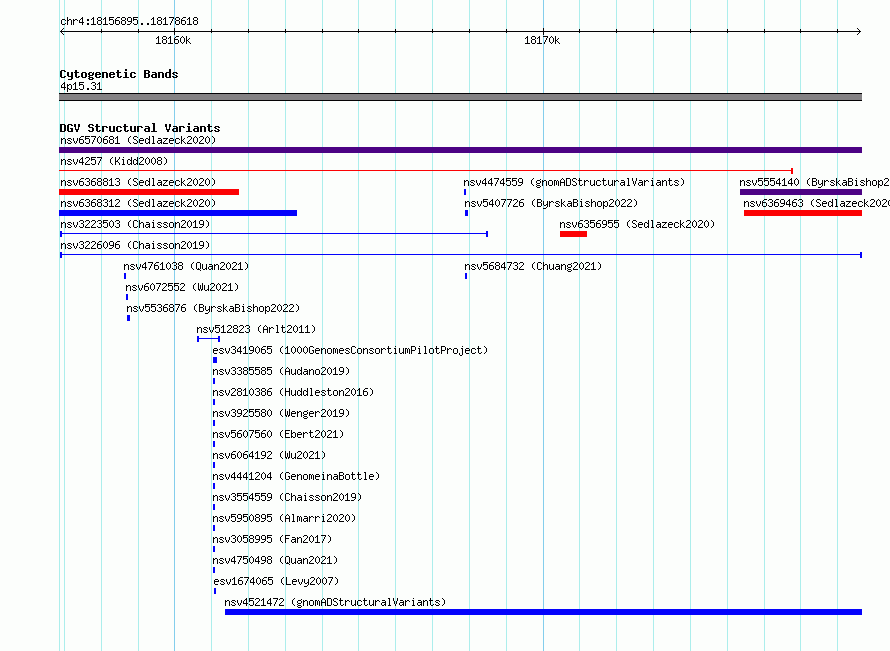Click nsv2810386 (Huddleston2016) variant label
This screenshot has width=890, height=651.
[293, 392]
